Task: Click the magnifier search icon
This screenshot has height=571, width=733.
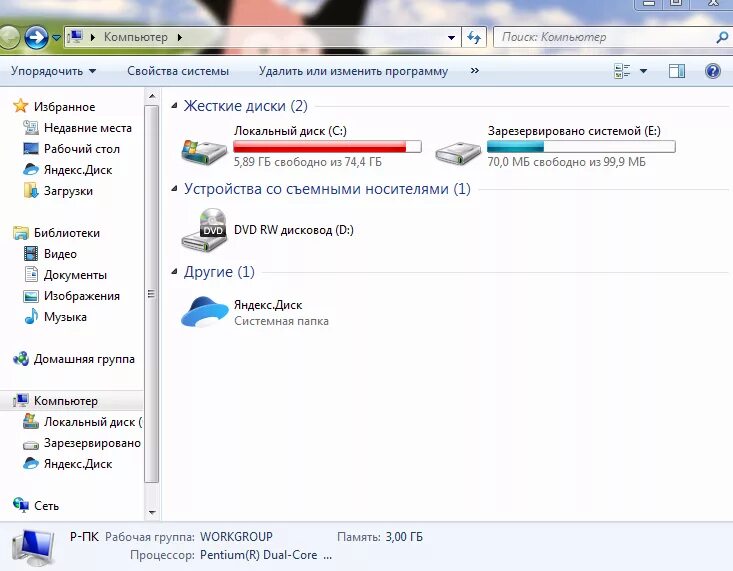Action: pyautogui.click(x=722, y=37)
